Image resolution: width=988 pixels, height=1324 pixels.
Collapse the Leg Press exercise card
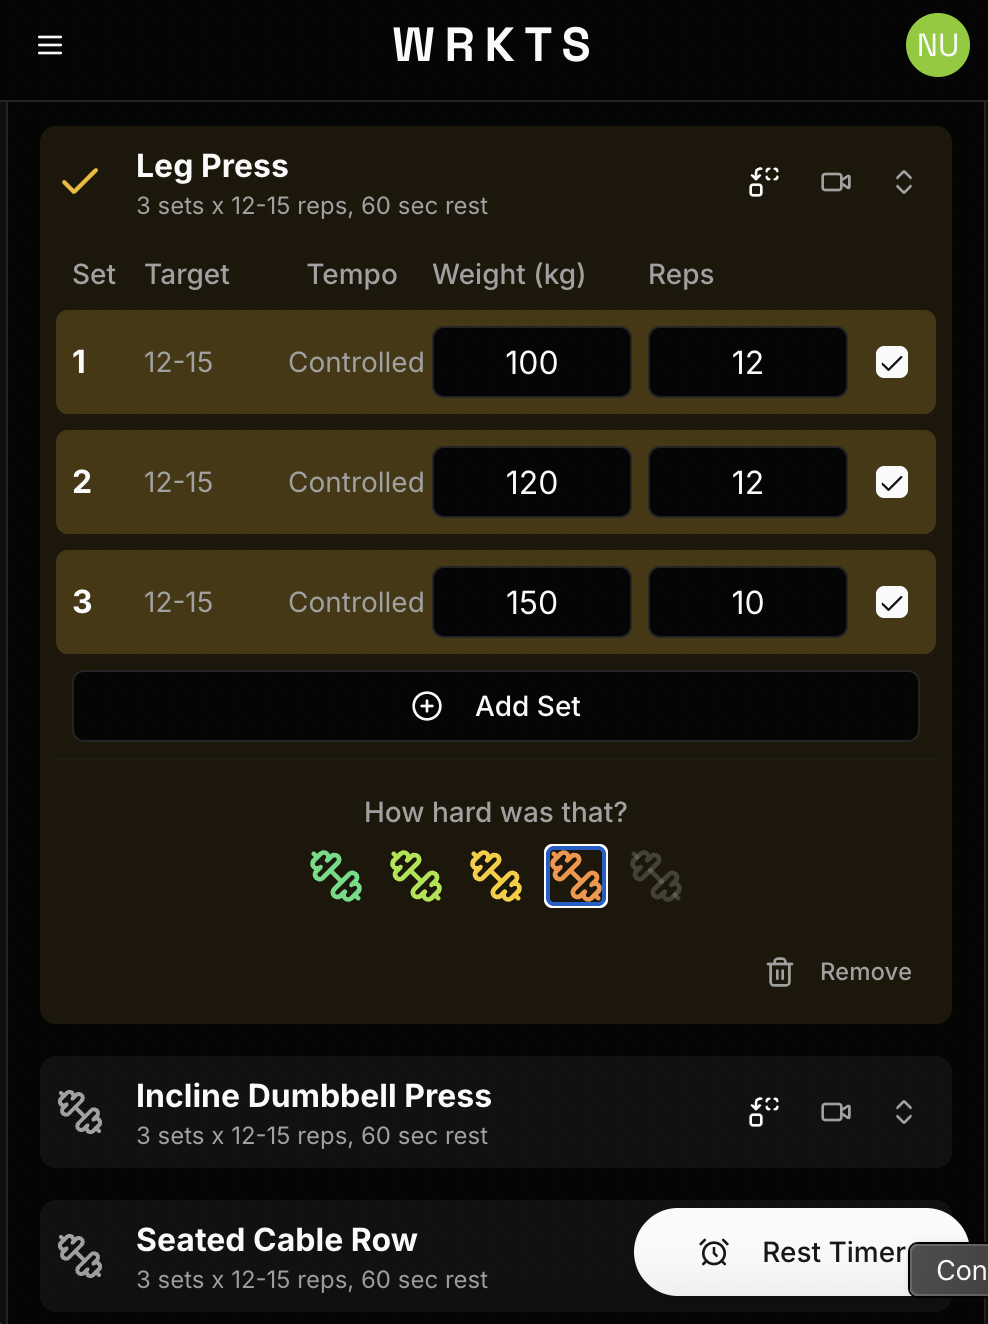(x=903, y=182)
